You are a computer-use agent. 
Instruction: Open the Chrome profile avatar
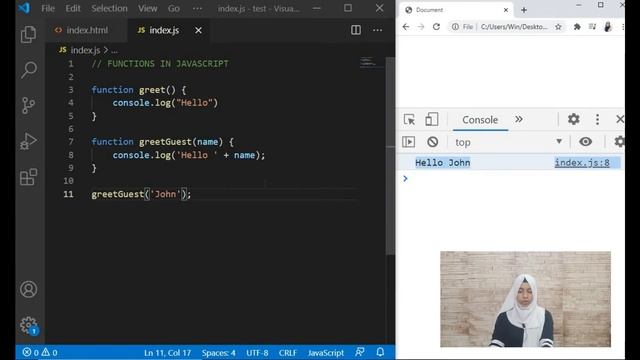point(608,27)
